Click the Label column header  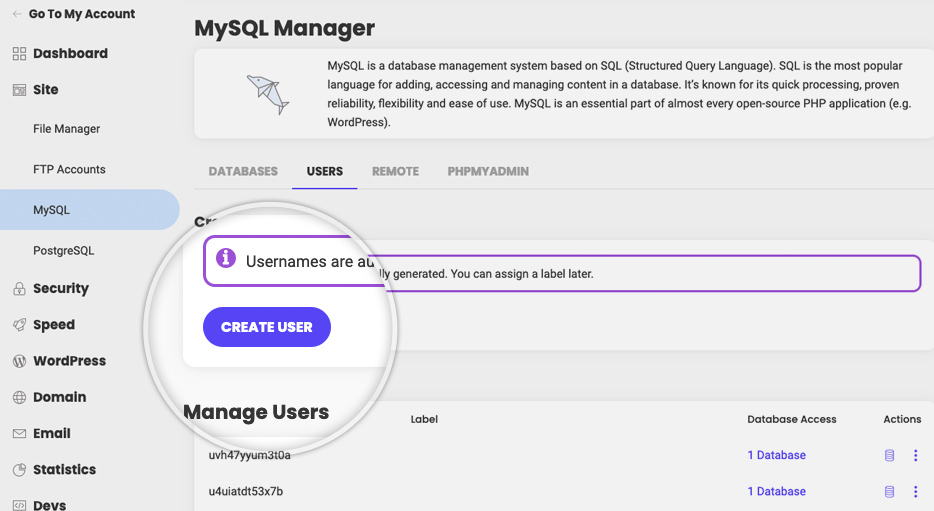pyautogui.click(x=424, y=419)
